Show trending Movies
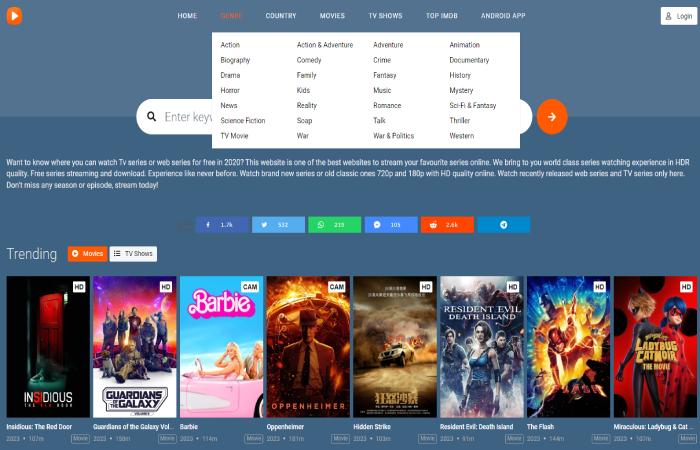700x450 pixels. click(x=88, y=254)
